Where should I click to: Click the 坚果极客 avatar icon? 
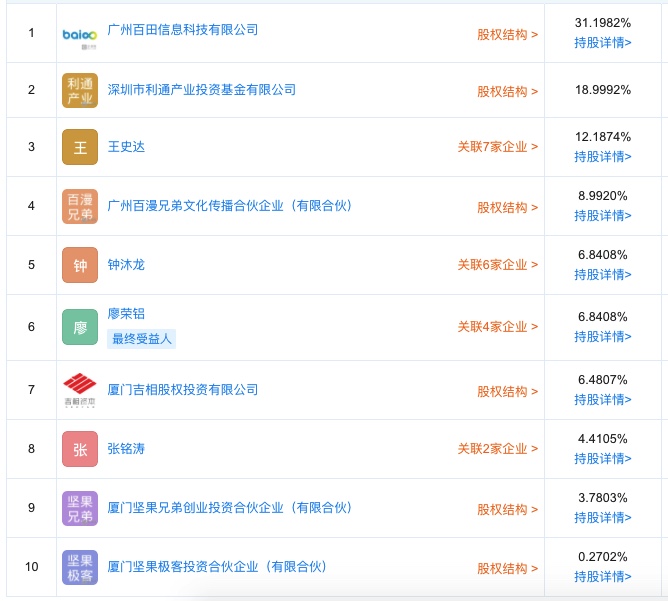(x=80, y=567)
